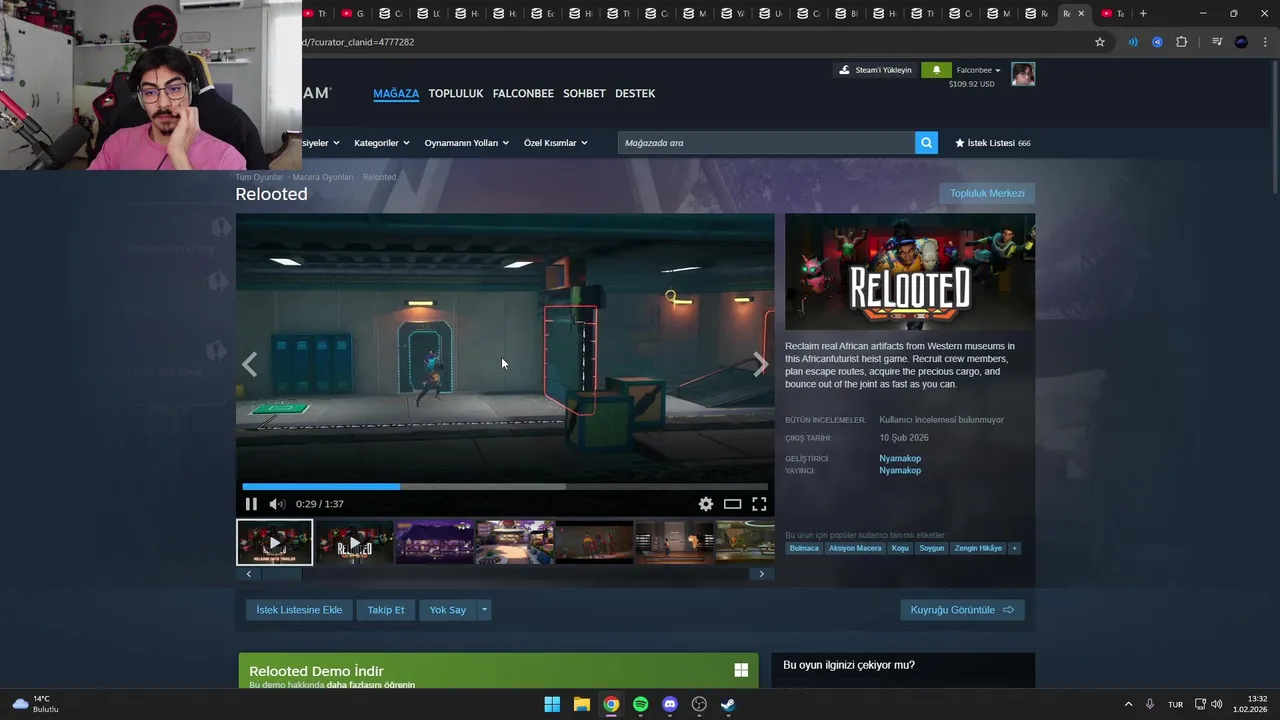Advance to next media with right arrow
The width and height of the screenshot is (1280, 720).
(x=760, y=364)
